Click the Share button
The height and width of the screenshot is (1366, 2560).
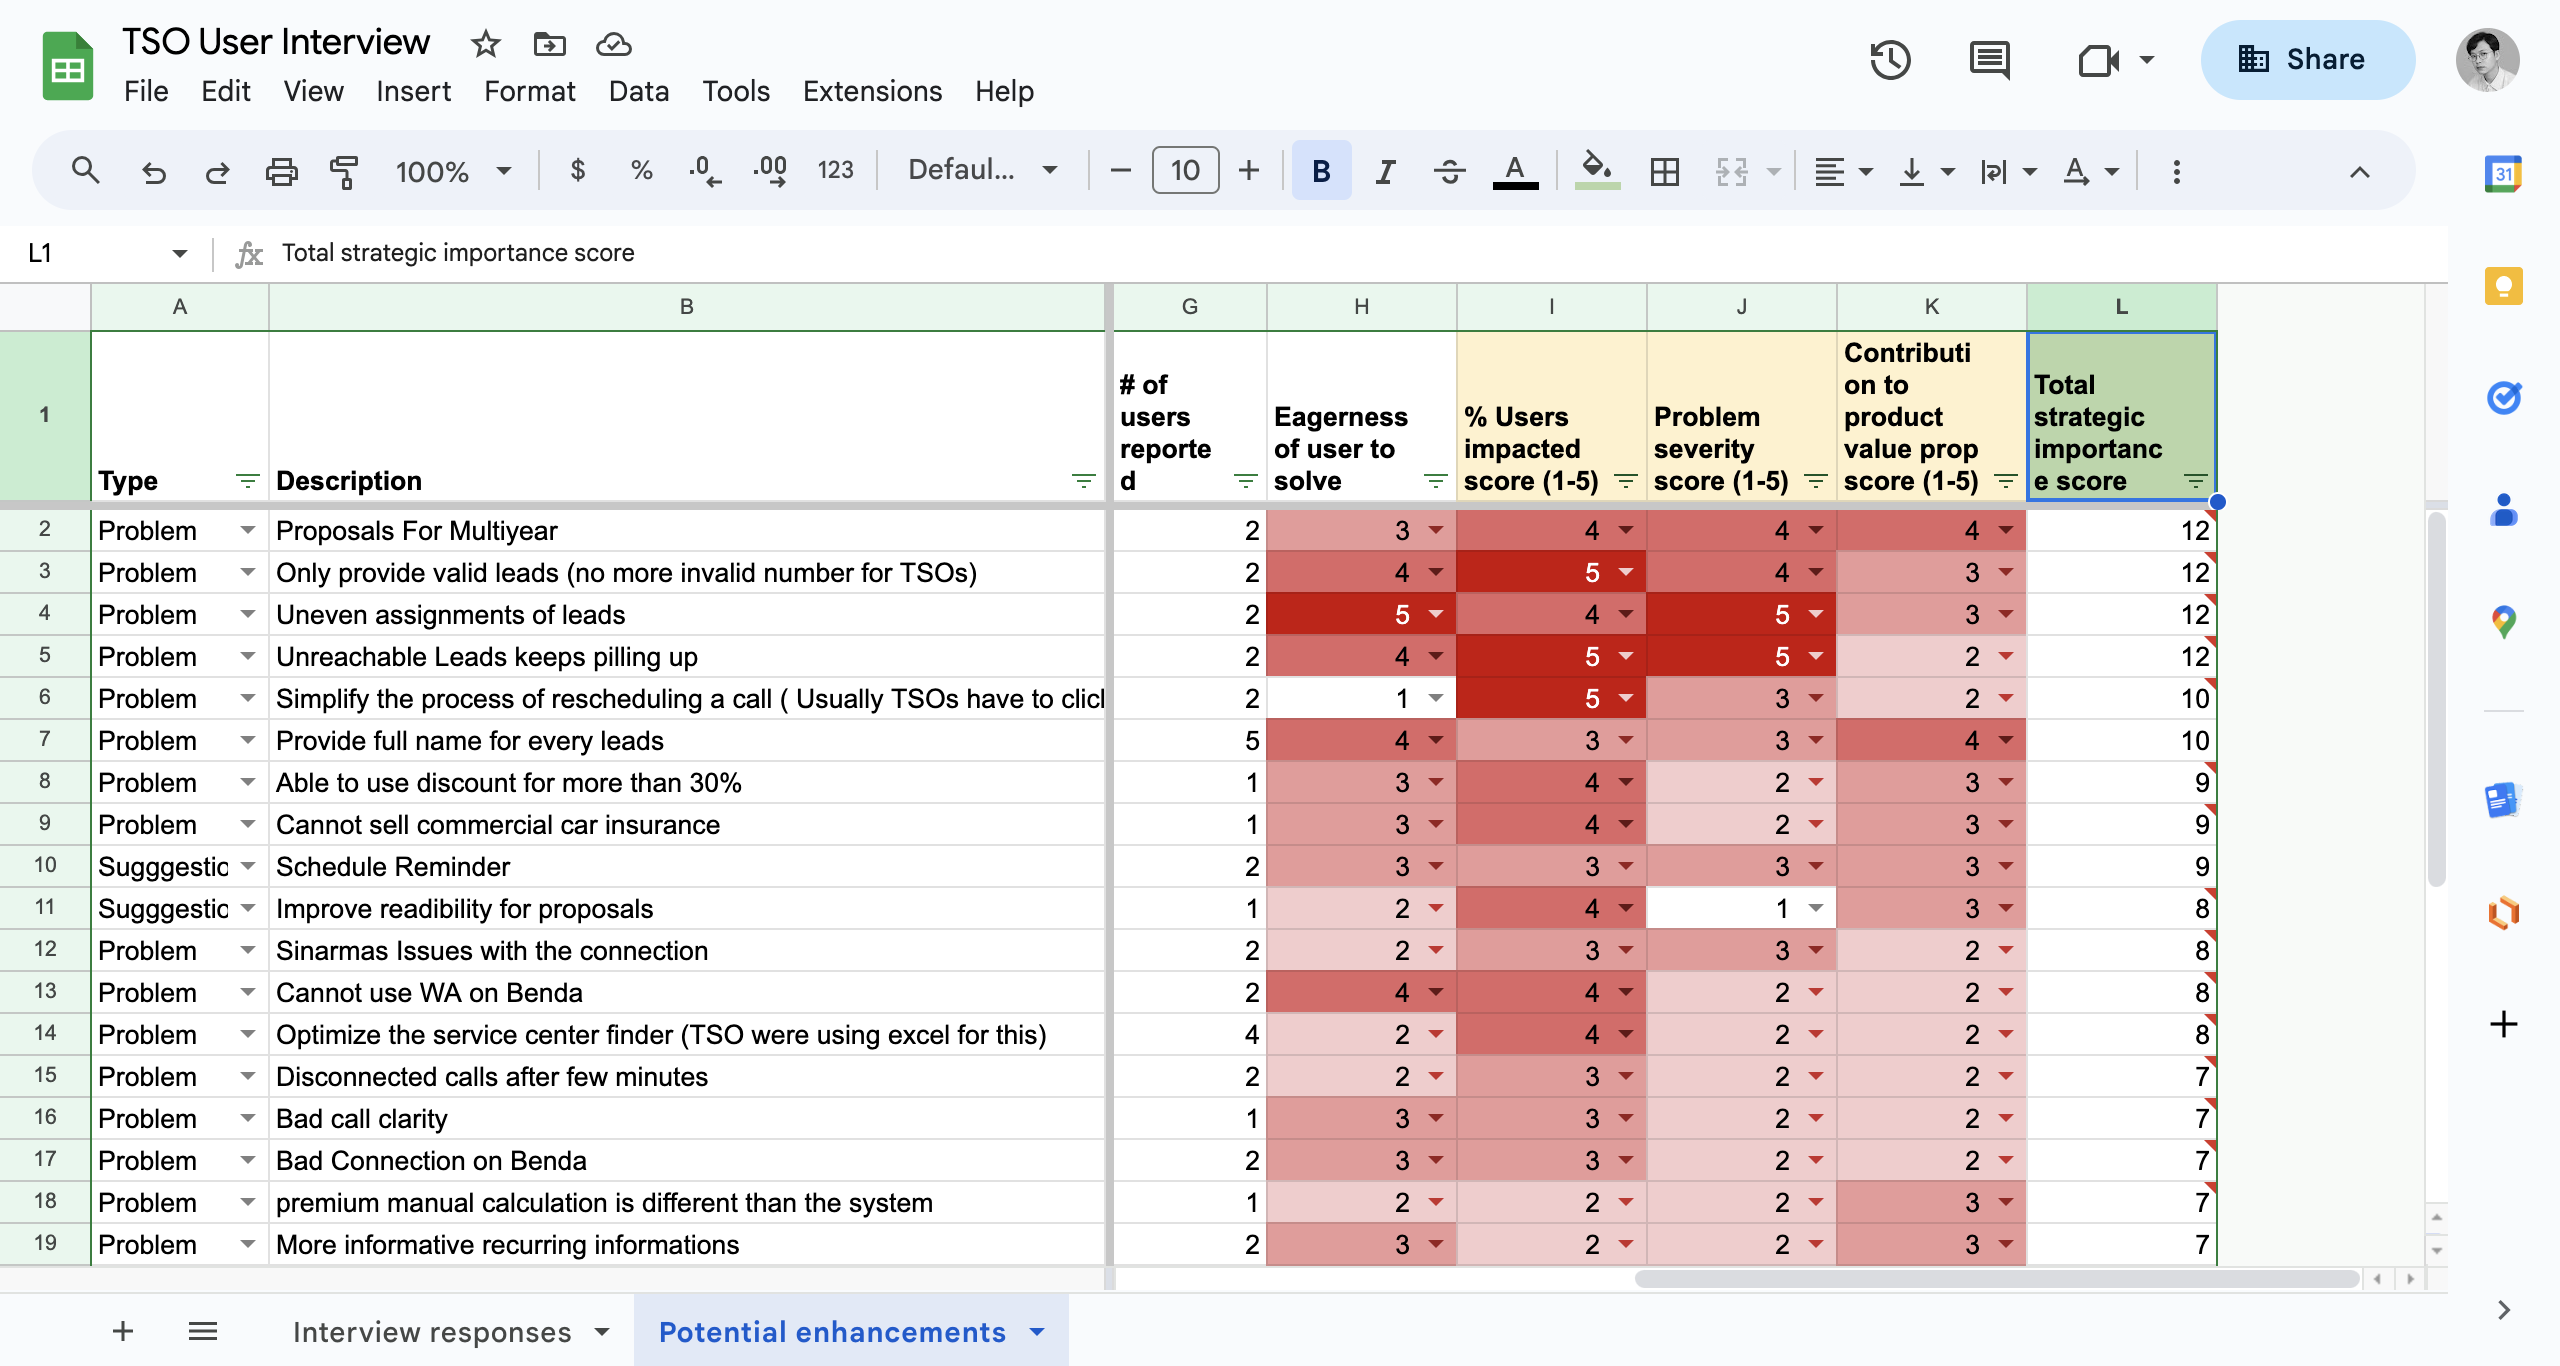coord(2307,60)
